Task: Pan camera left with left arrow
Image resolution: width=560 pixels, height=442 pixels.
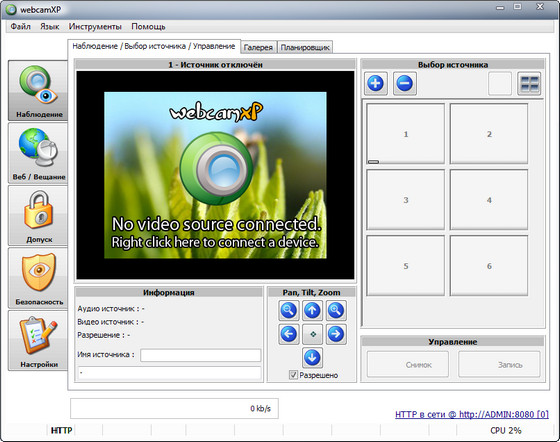Action: coord(289,334)
